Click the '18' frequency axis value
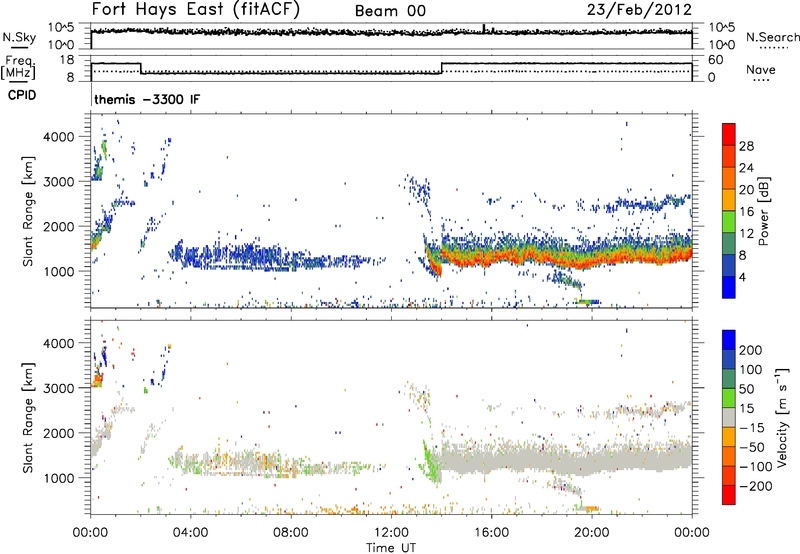Viewport: 800px width, 554px height. tap(67, 60)
